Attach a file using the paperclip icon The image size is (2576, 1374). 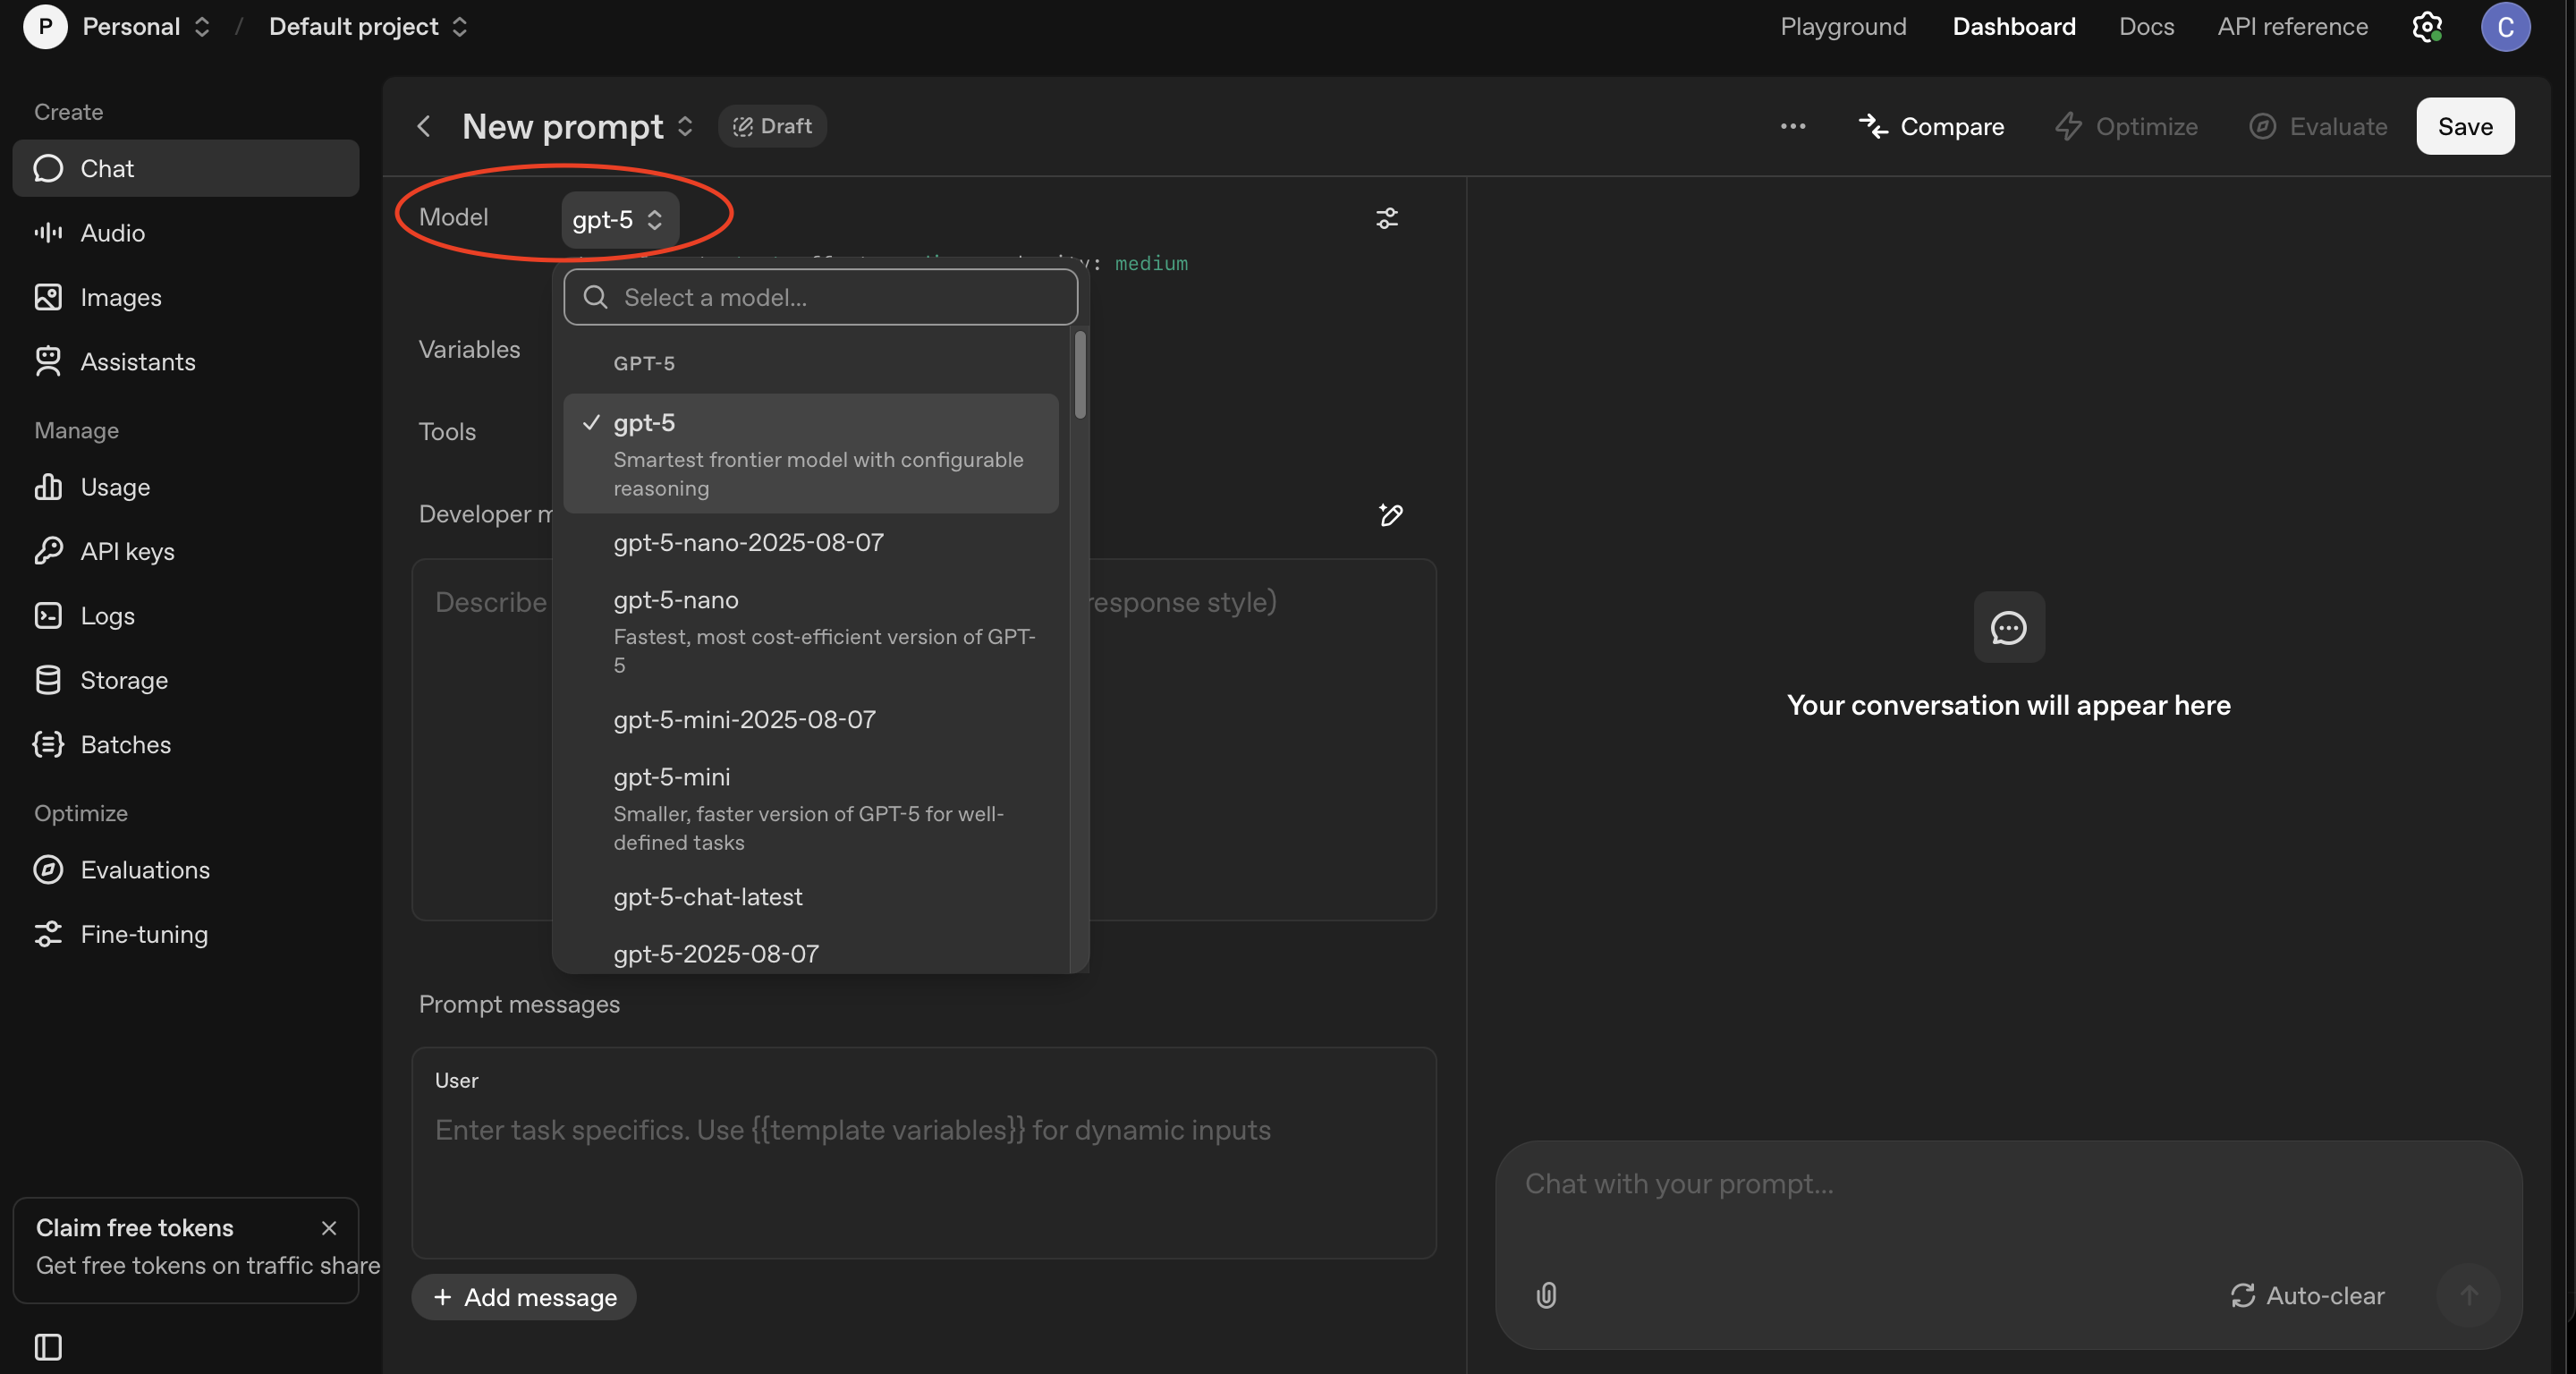[x=1545, y=1295]
